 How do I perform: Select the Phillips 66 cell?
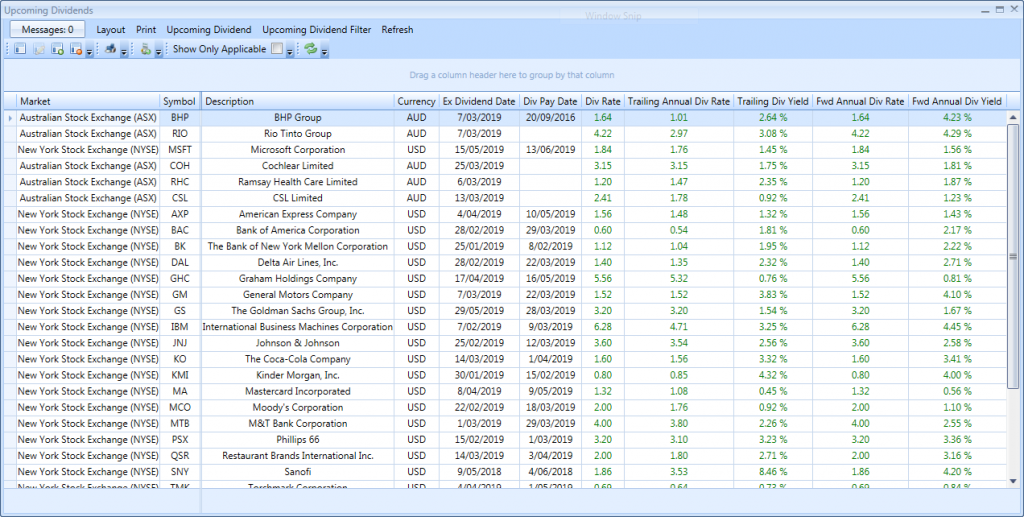click(298, 439)
